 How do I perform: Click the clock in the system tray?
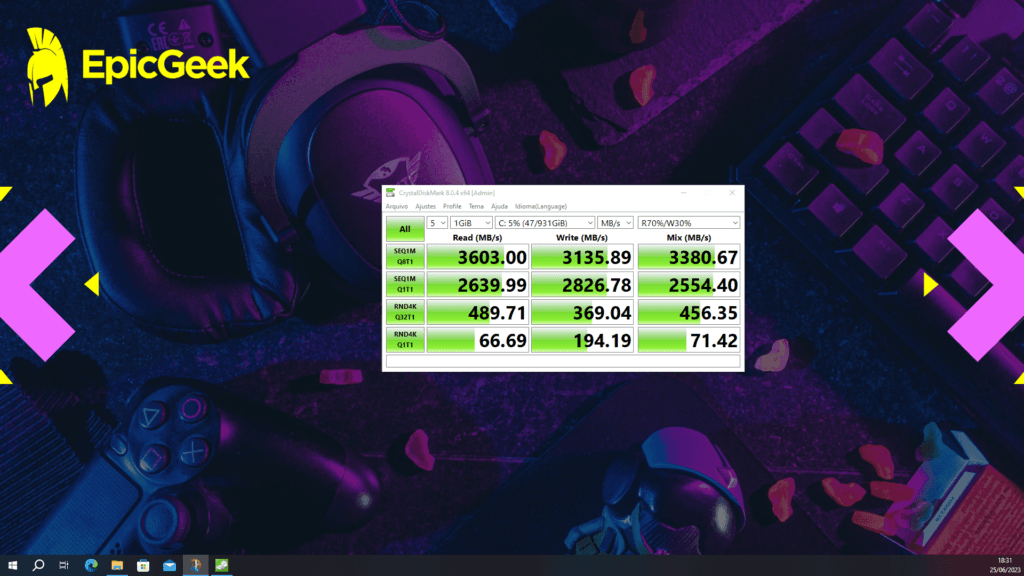point(1004,565)
